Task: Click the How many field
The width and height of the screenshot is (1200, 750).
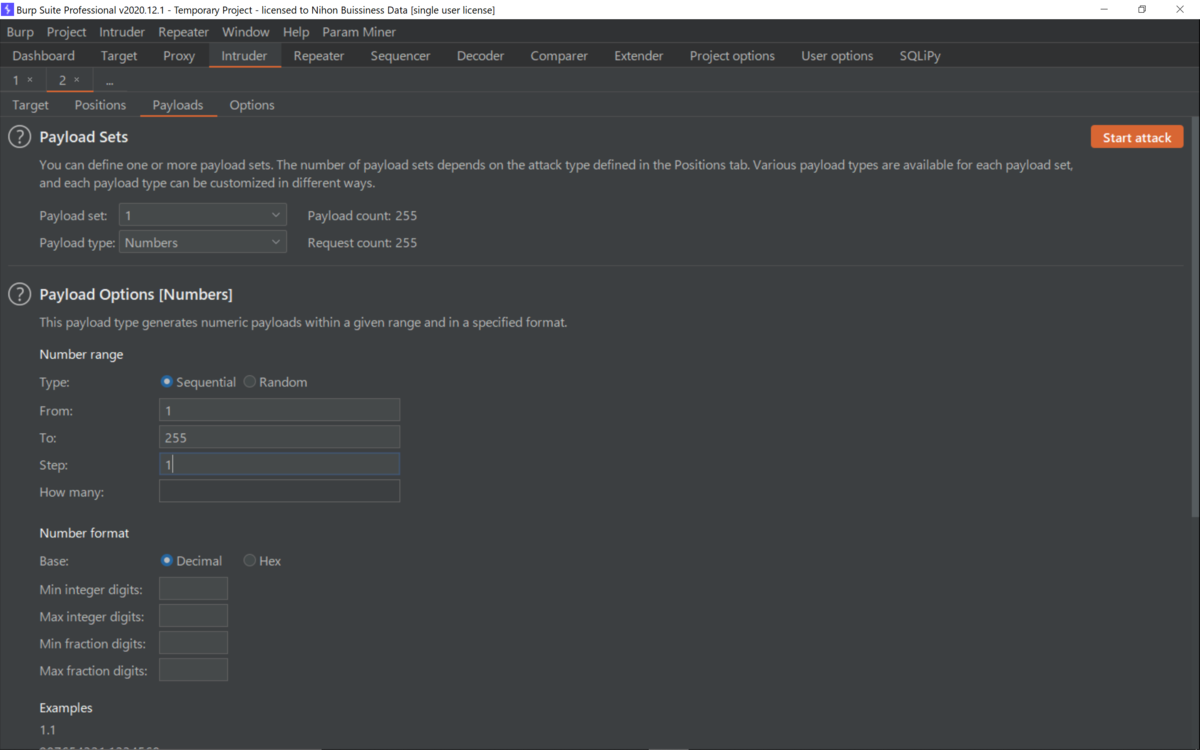Action: point(279,491)
